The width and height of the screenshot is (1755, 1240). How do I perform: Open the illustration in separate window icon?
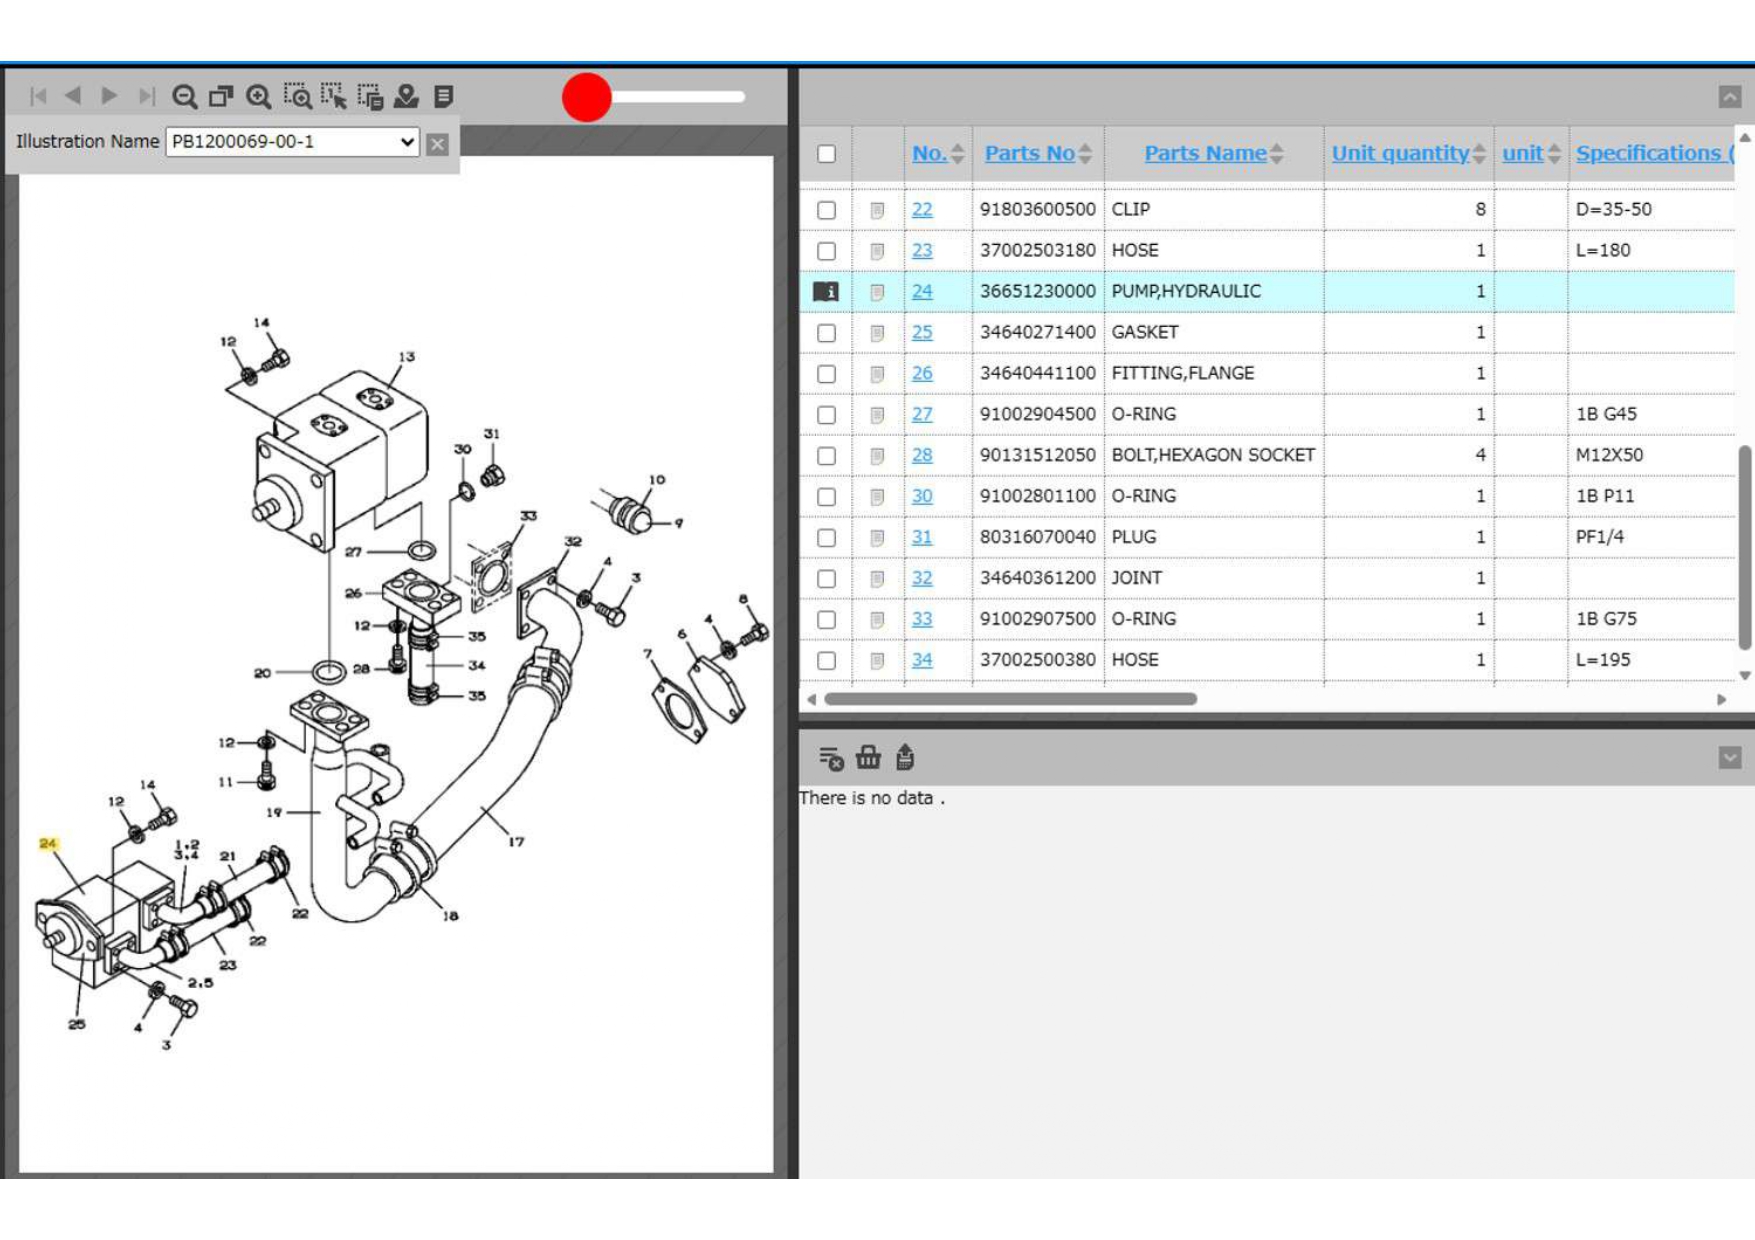pyautogui.click(x=221, y=96)
